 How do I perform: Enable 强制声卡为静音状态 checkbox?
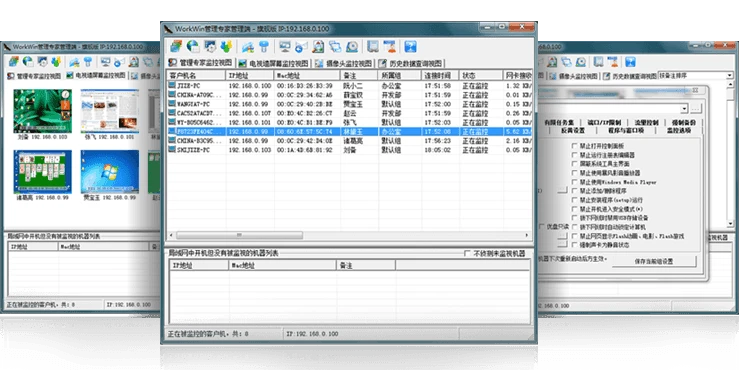pos(575,245)
